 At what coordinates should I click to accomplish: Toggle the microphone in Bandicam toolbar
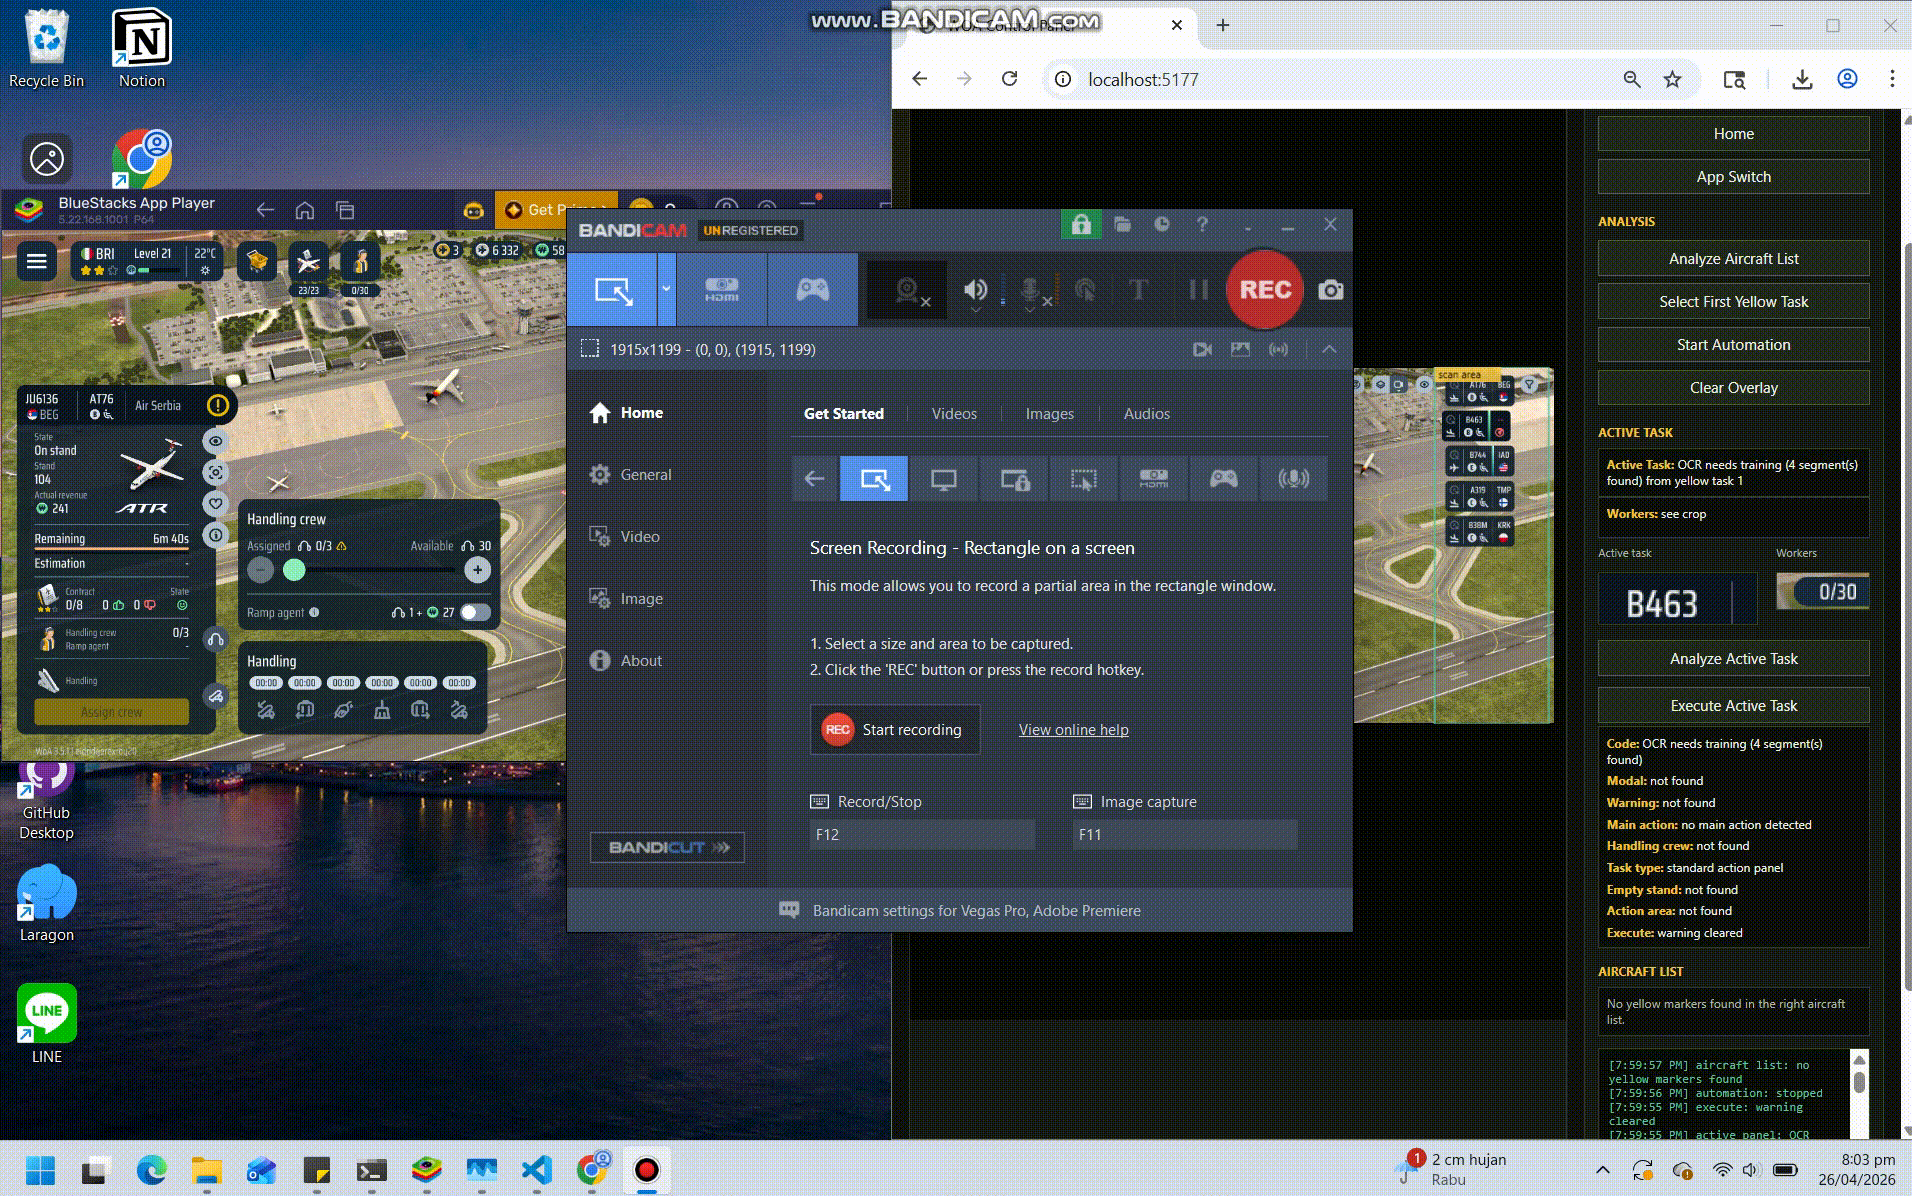click(x=1030, y=291)
